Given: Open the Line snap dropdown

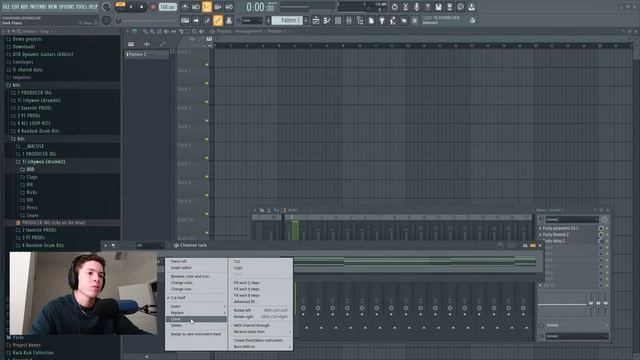Looking at the screenshot, I should point(251,20).
